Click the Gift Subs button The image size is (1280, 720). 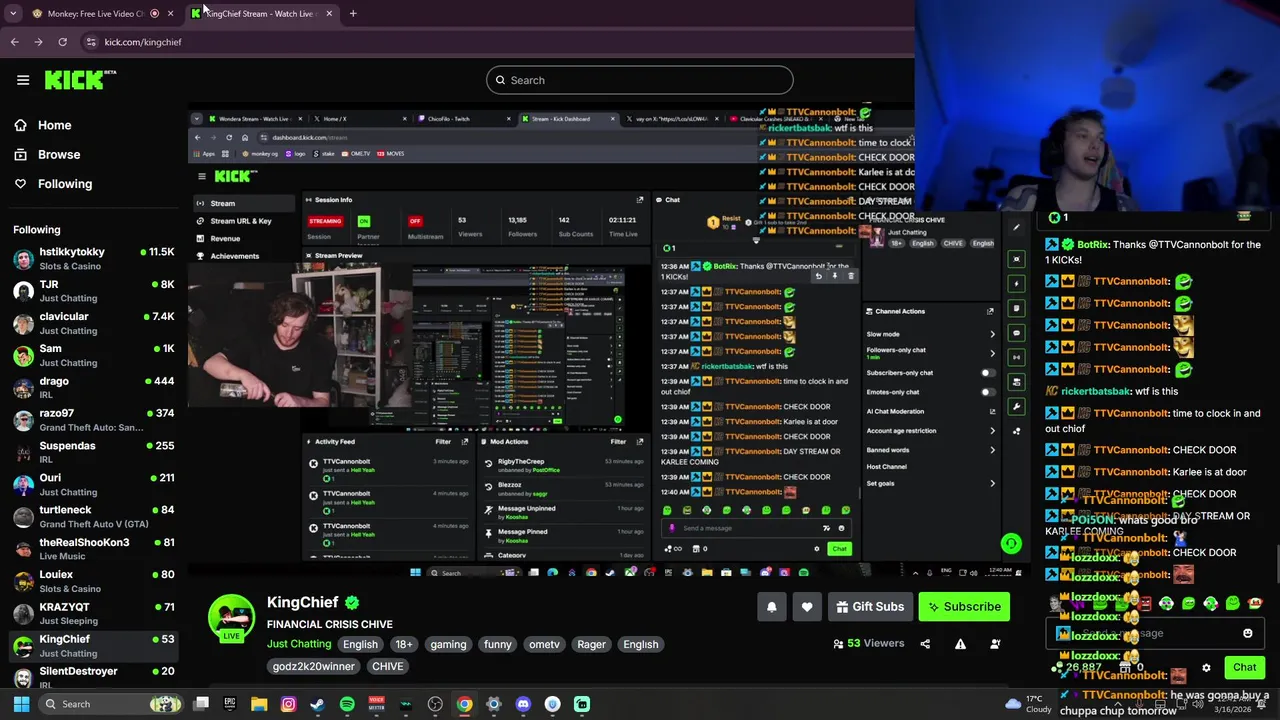pyautogui.click(x=869, y=607)
